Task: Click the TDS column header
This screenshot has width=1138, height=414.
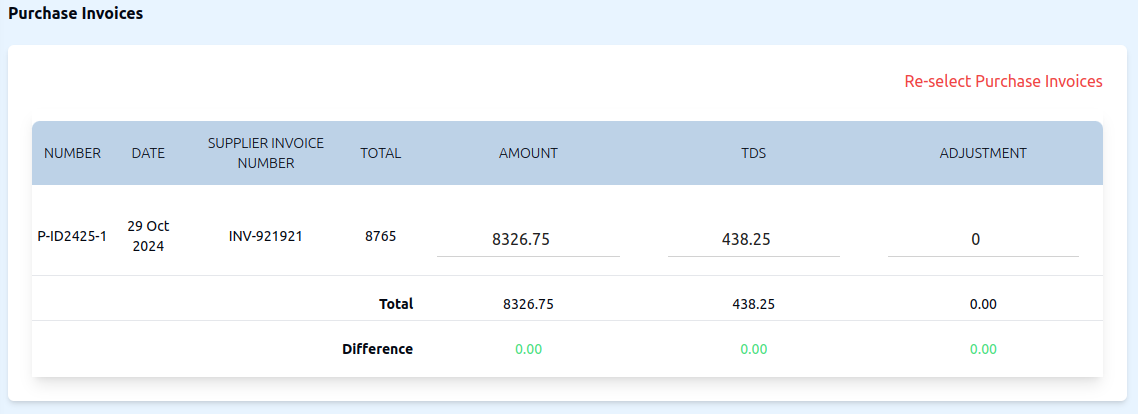Action: [x=753, y=153]
